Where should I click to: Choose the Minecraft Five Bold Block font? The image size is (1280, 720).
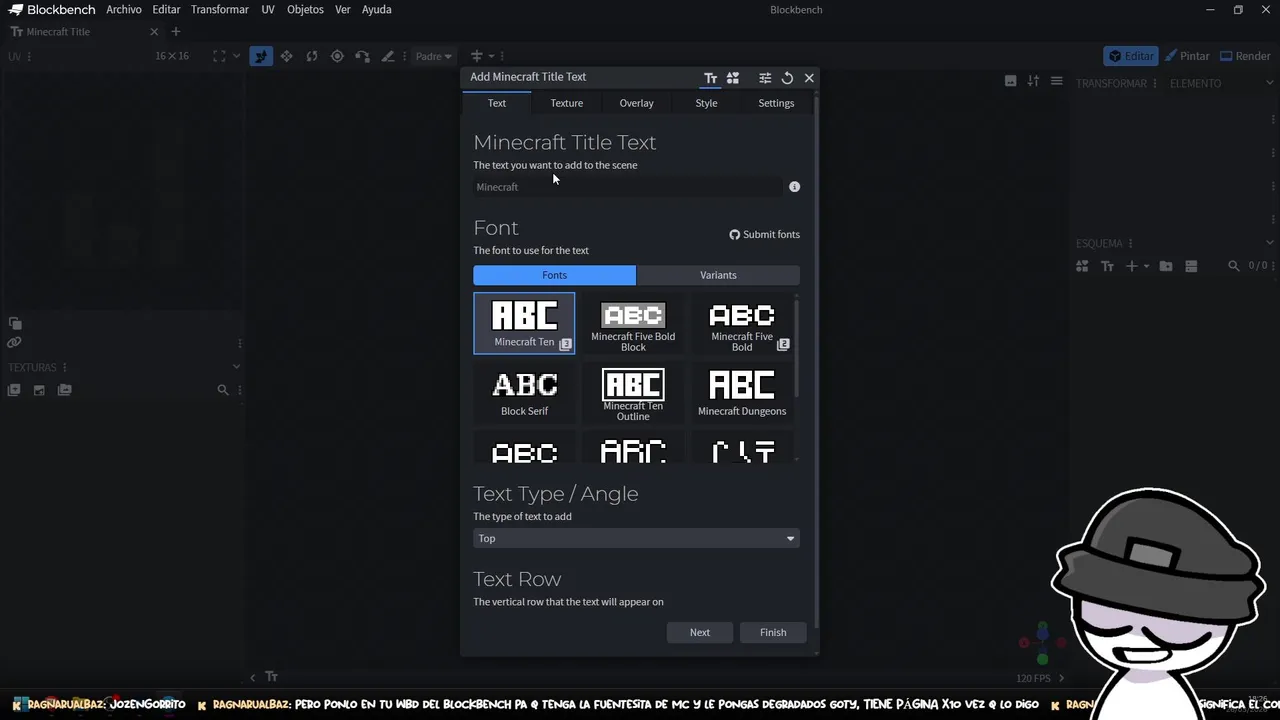[633, 323]
